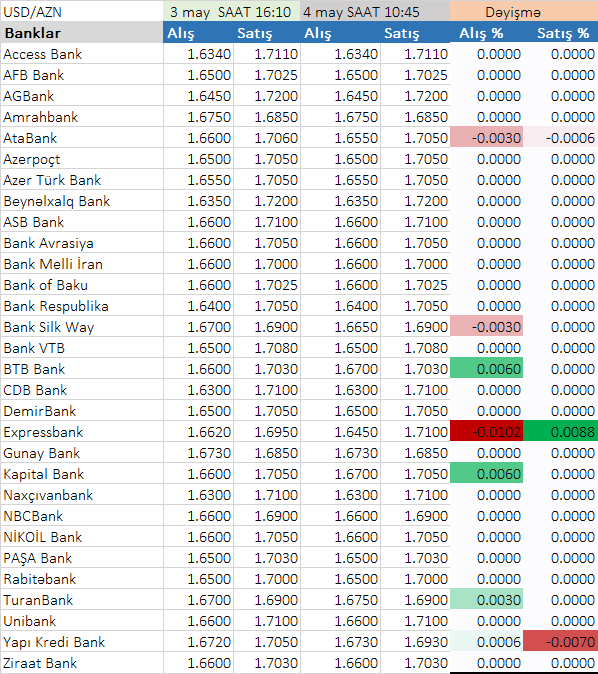Select the 4 may SAAT 10:45 header

(375, 12)
